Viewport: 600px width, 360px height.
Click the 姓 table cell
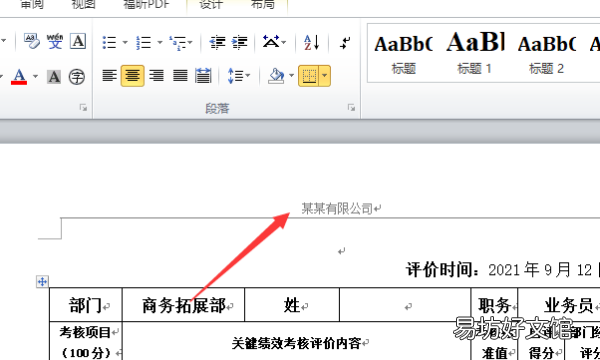click(x=292, y=305)
